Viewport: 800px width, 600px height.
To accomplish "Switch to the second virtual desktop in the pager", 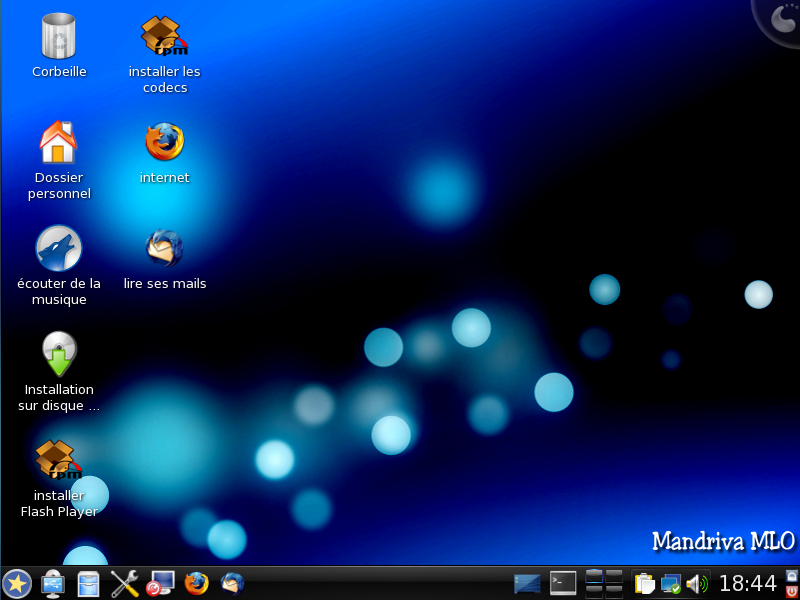I will (x=614, y=575).
